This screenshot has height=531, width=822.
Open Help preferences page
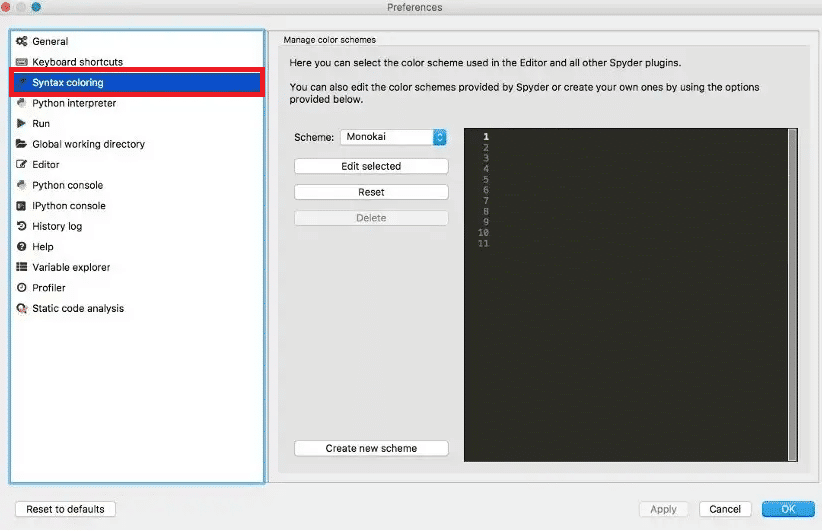137,246
